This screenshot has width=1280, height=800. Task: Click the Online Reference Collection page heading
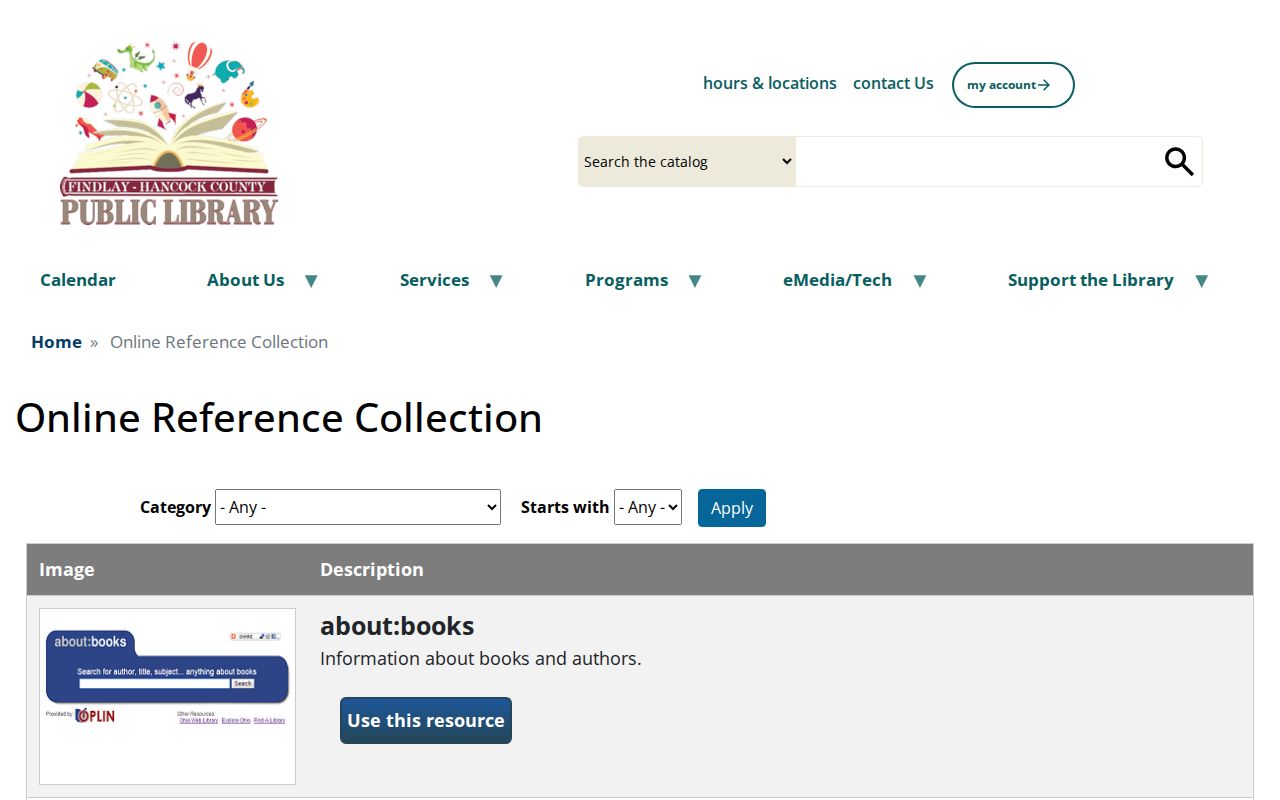point(279,417)
